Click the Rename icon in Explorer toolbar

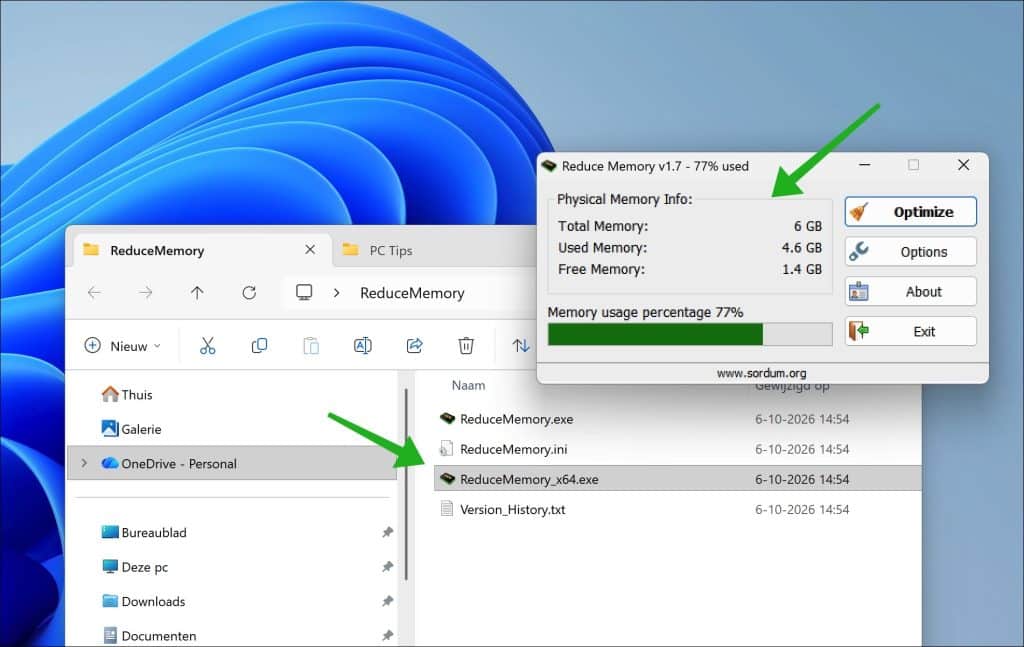pos(362,345)
